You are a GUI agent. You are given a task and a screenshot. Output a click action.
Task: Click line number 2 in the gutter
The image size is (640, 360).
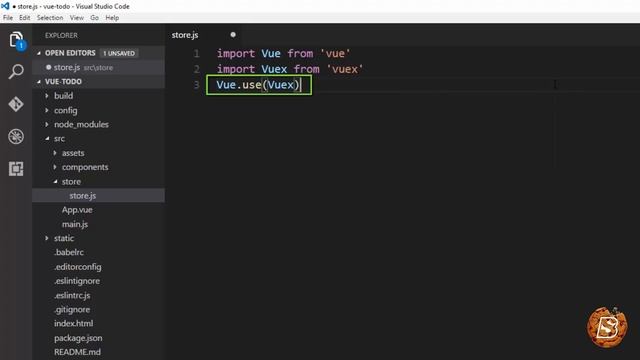coord(197,69)
